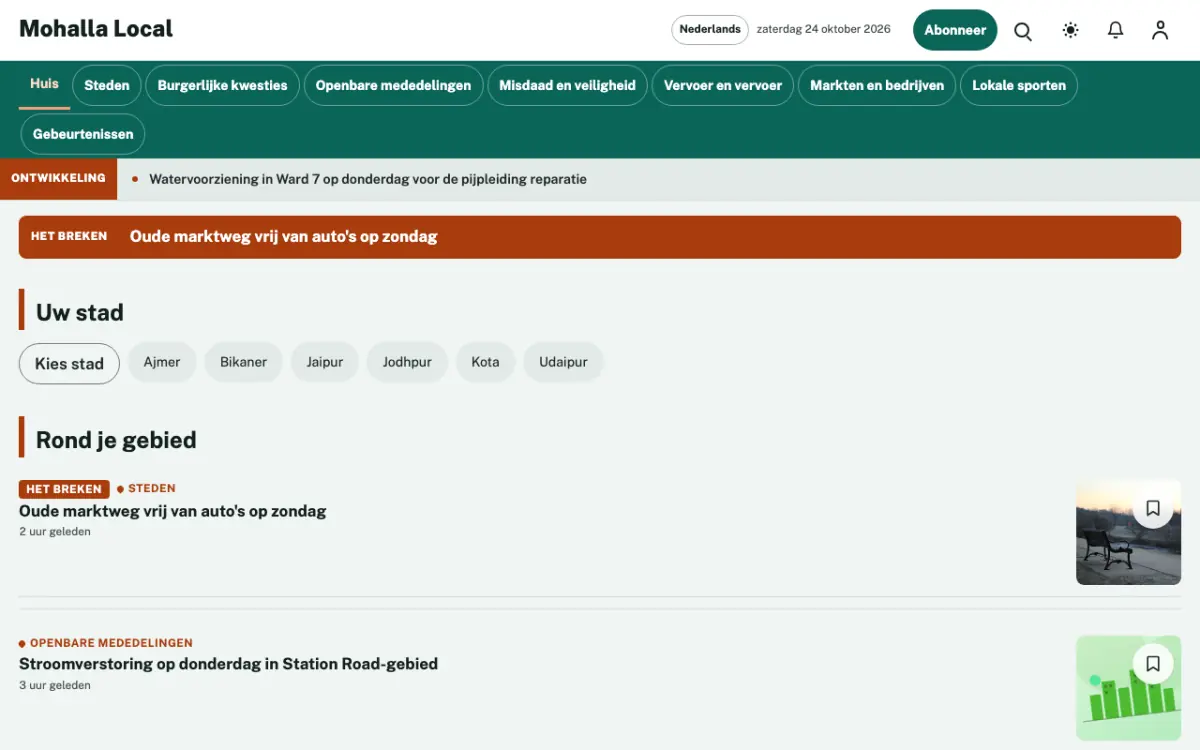Open Vervoer en vervoer section

pyautogui.click(x=723, y=86)
